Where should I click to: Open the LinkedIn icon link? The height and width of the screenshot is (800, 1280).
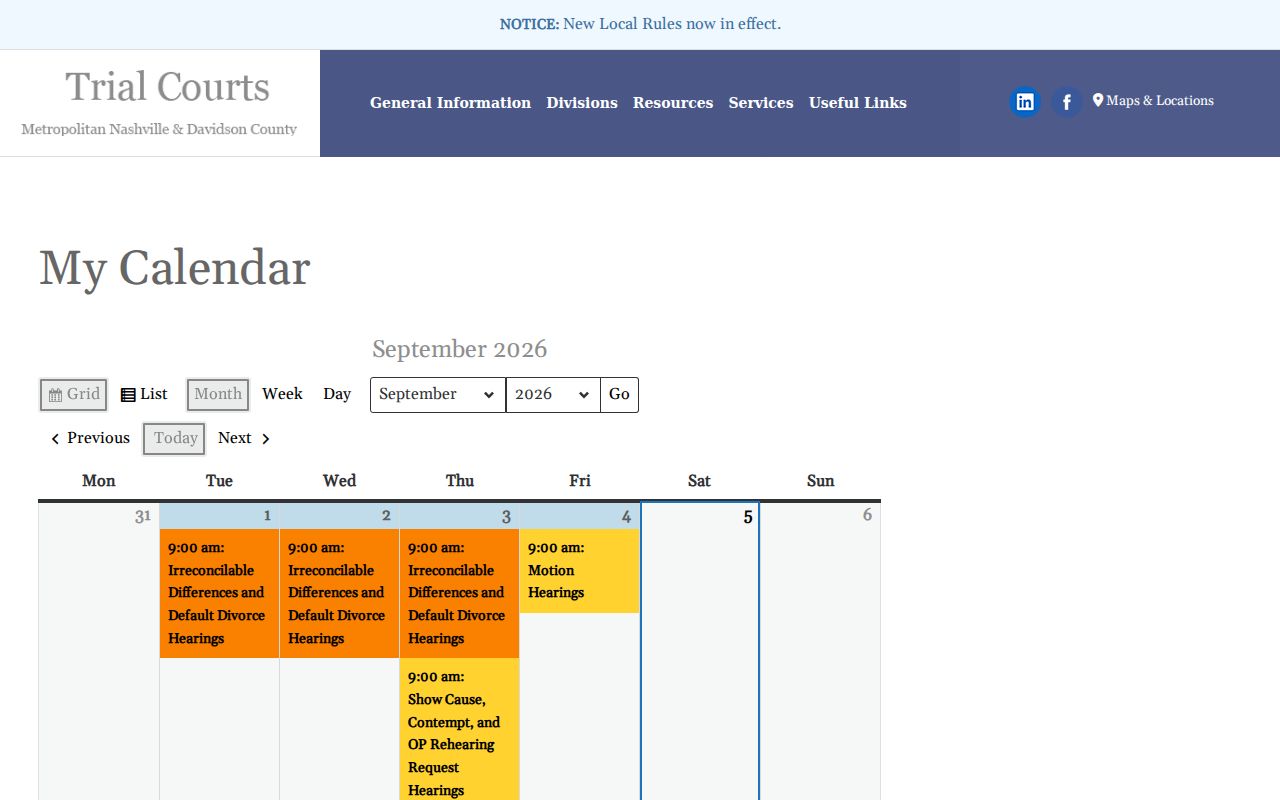coord(1025,102)
